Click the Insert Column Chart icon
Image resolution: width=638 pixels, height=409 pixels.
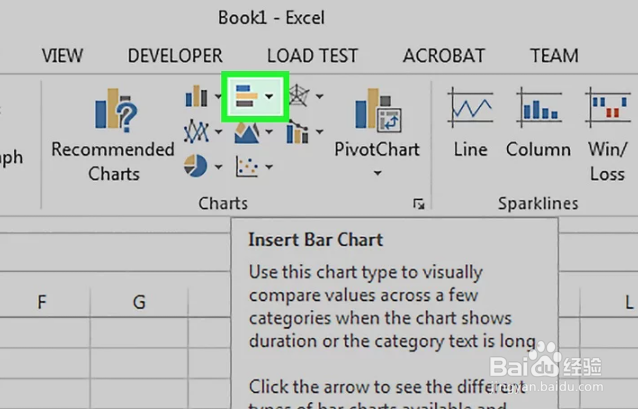point(197,96)
